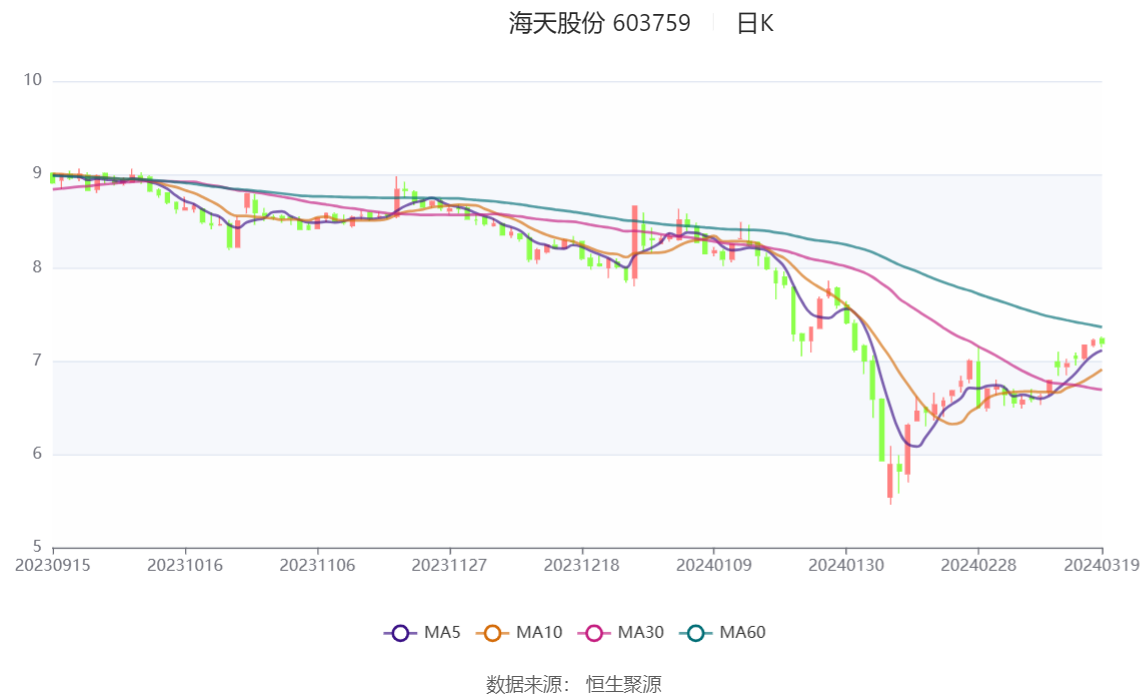
Task: Toggle the MA60 teal legend marker
Action: click(696, 633)
